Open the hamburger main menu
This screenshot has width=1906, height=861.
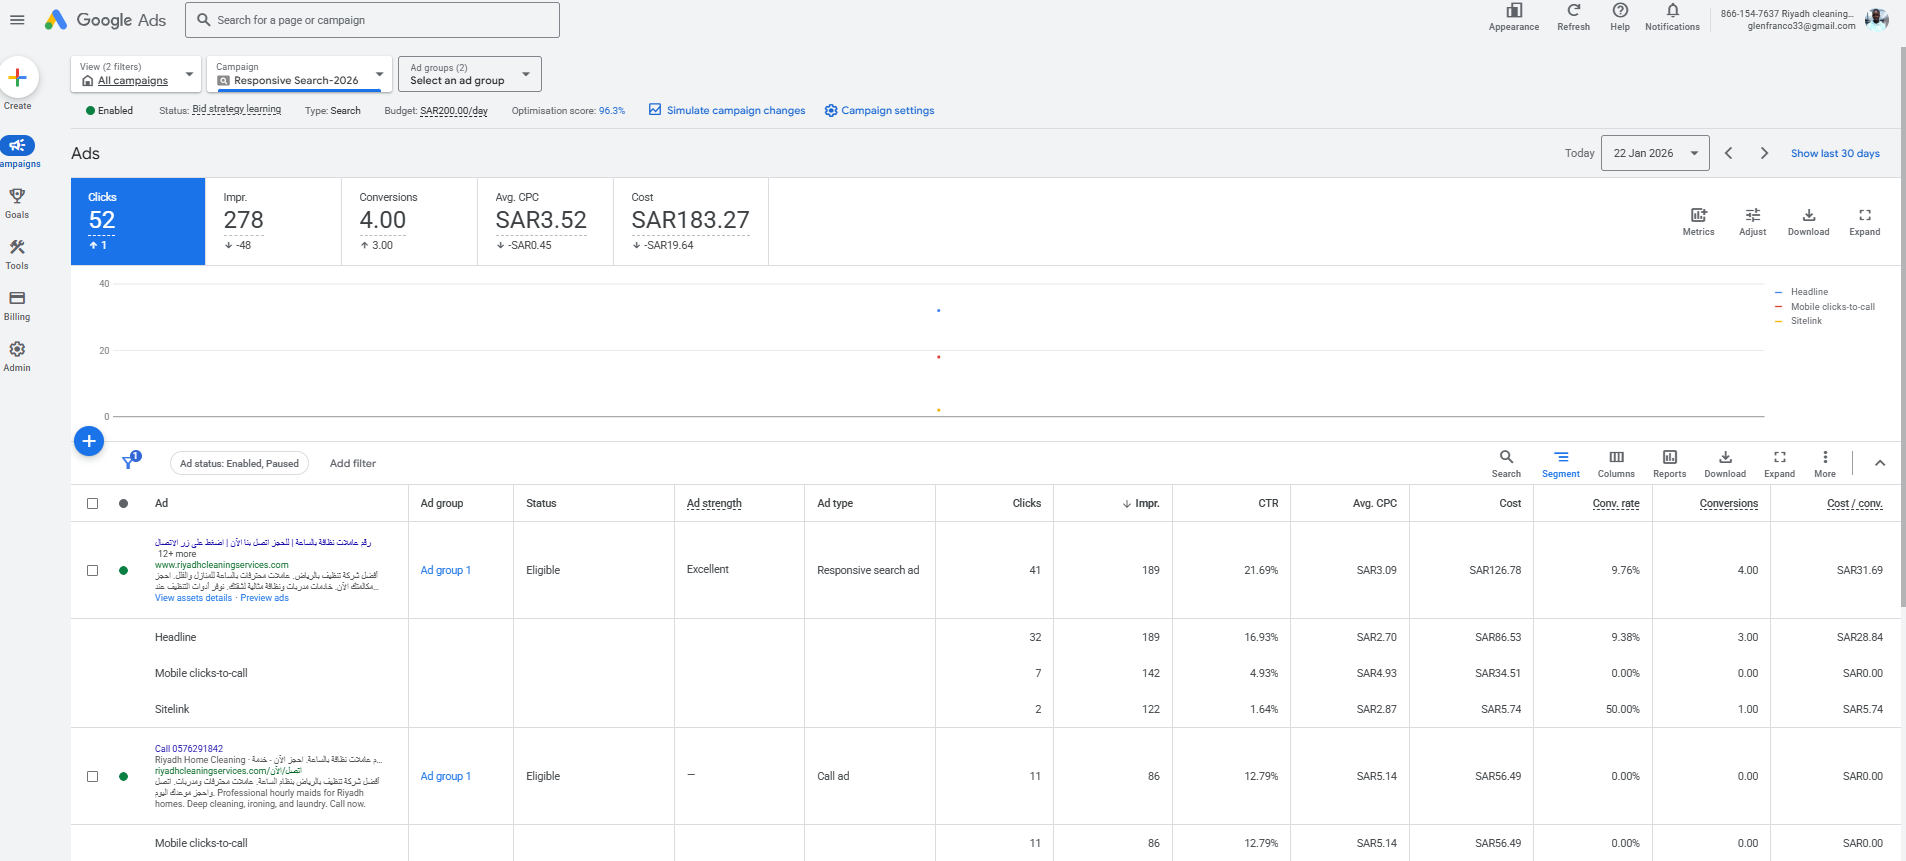pos(17,20)
